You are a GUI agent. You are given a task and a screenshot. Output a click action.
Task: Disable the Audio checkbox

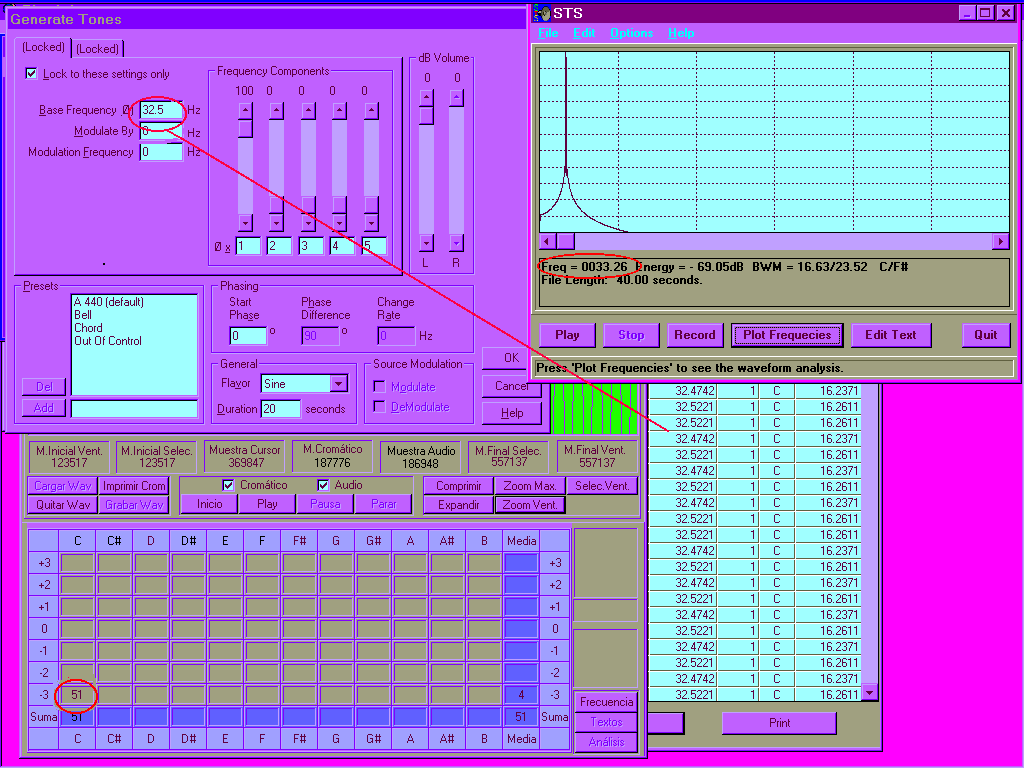click(x=323, y=485)
